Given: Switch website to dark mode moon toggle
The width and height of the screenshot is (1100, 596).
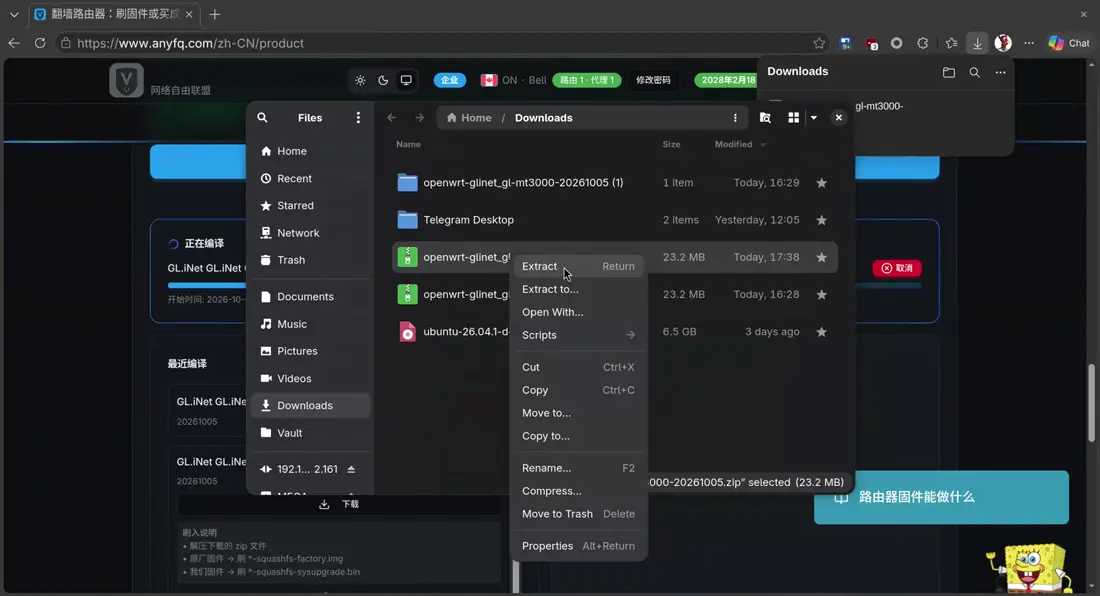Looking at the screenshot, I should (383, 80).
